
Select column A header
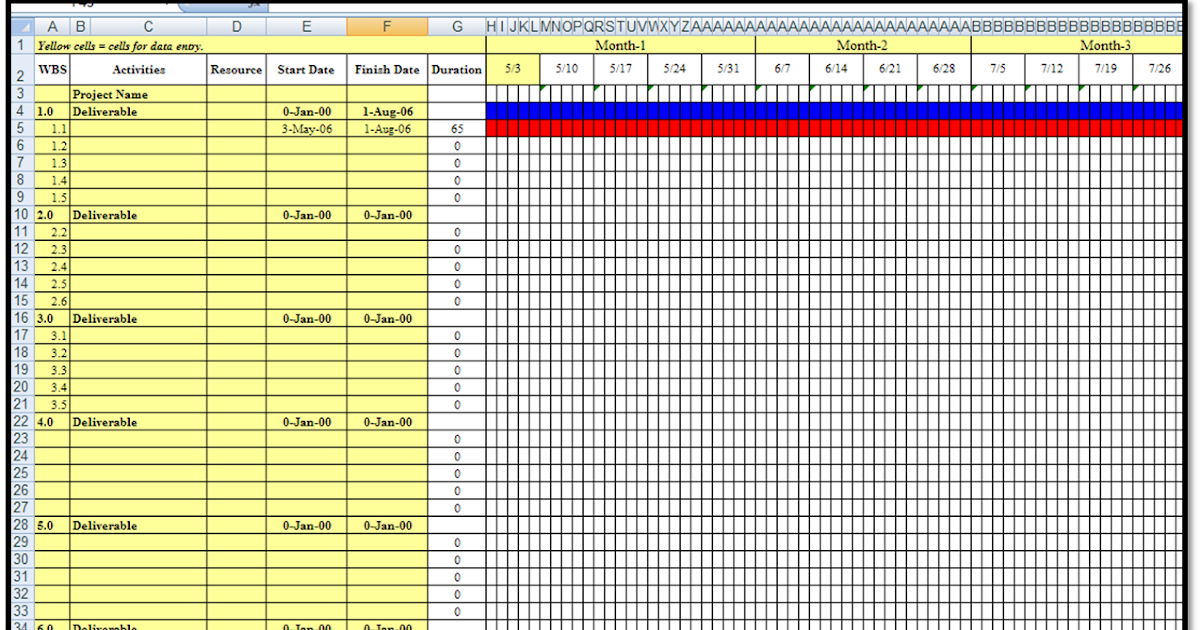[52, 27]
